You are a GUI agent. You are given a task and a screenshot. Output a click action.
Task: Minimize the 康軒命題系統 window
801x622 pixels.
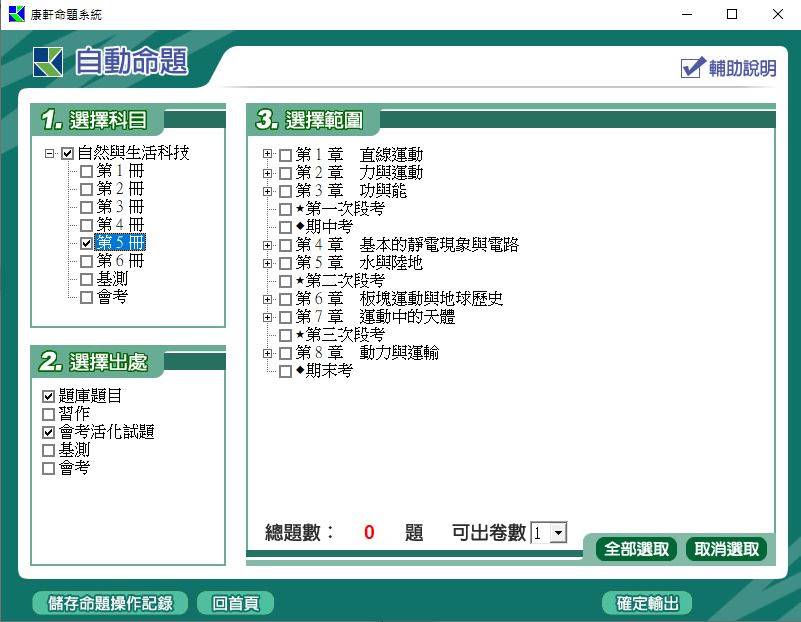[687, 14]
